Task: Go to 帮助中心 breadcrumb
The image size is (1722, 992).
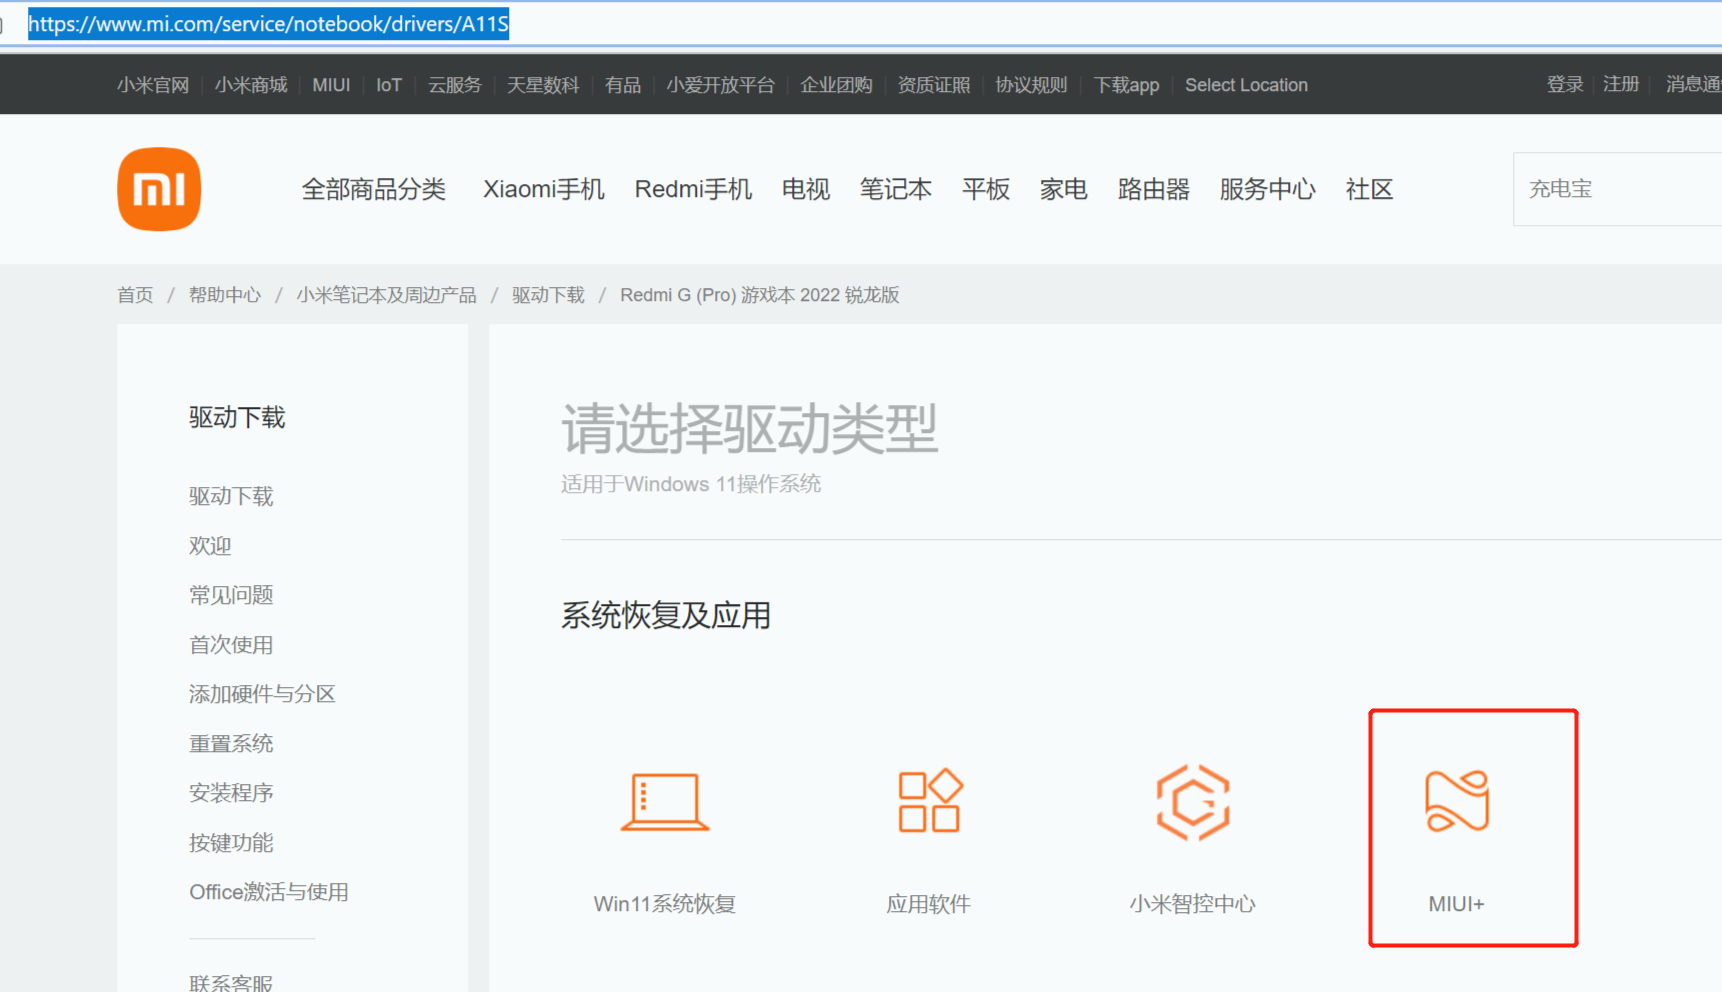Action: coord(225,295)
